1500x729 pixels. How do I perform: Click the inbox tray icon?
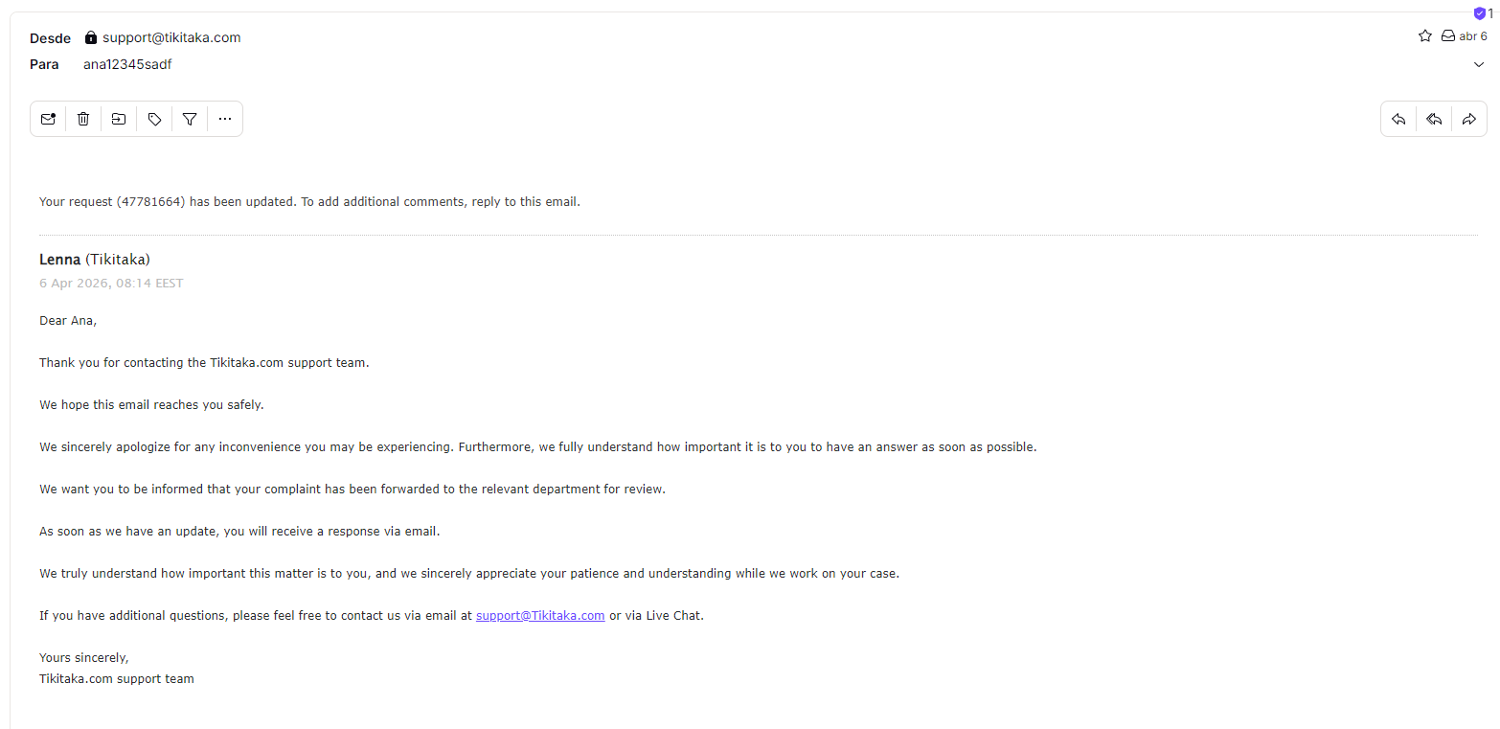pyautogui.click(x=1448, y=36)
